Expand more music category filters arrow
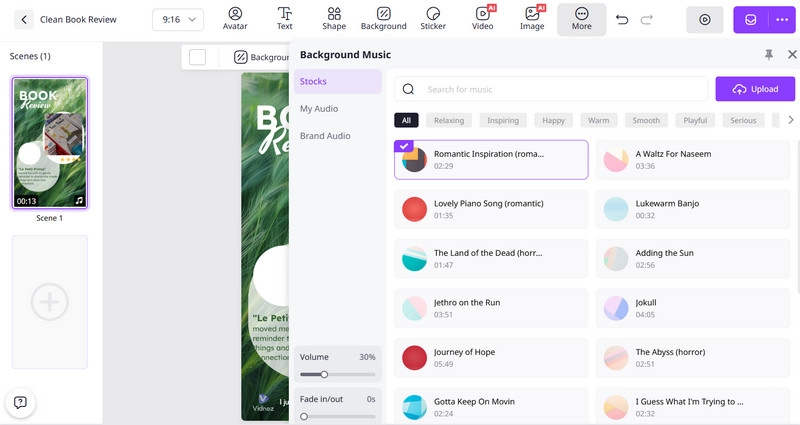 click(x=791, y=121)
